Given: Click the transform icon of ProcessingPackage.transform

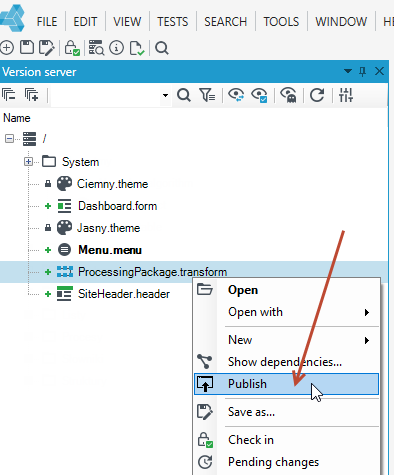Looking at the screenshot, I should point(65,272).
